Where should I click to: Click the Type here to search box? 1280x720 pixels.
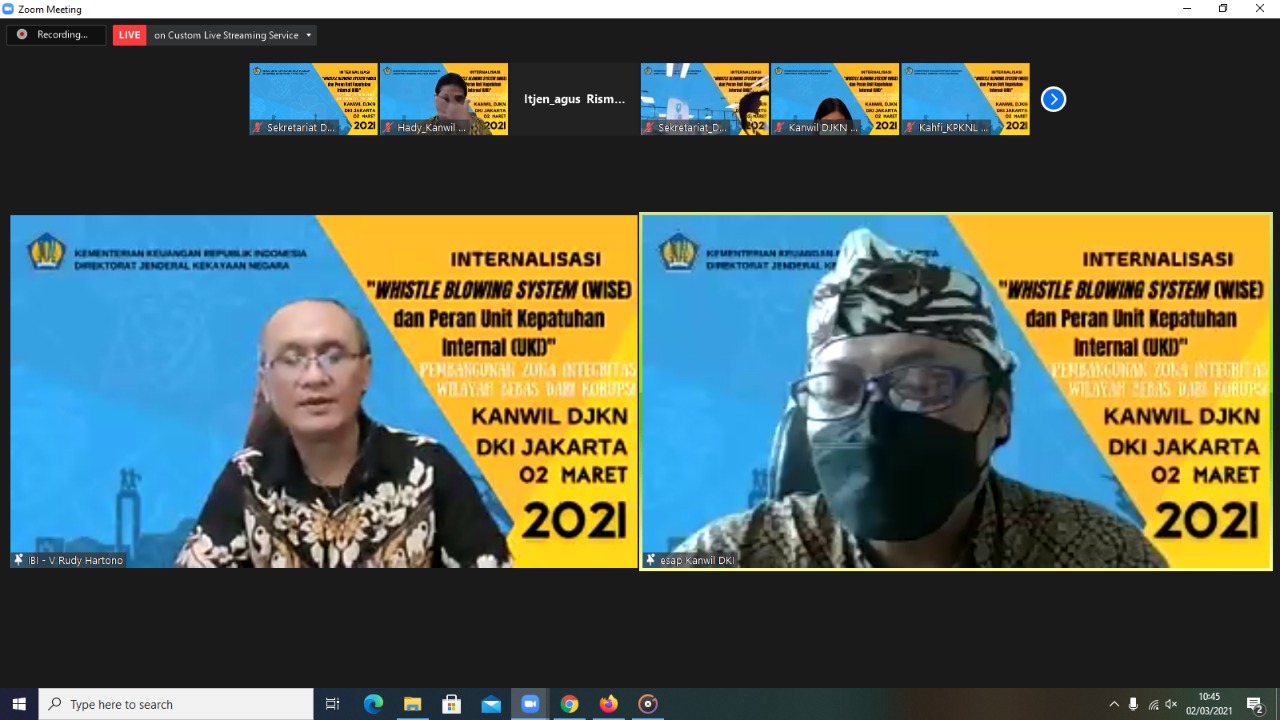click(x=176, y=704)
